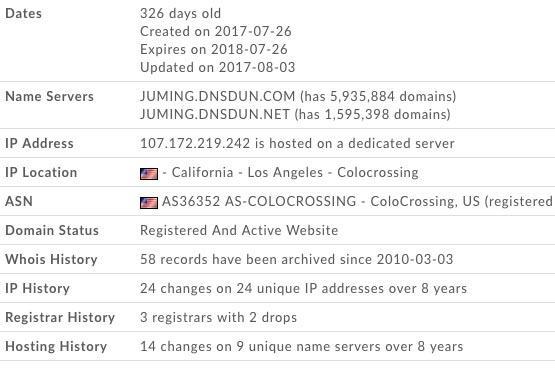Click the AS36352 AS-COLOCROSSING text
The width and height of the screenshot is (555, 368).
click(x=259, y=201)
